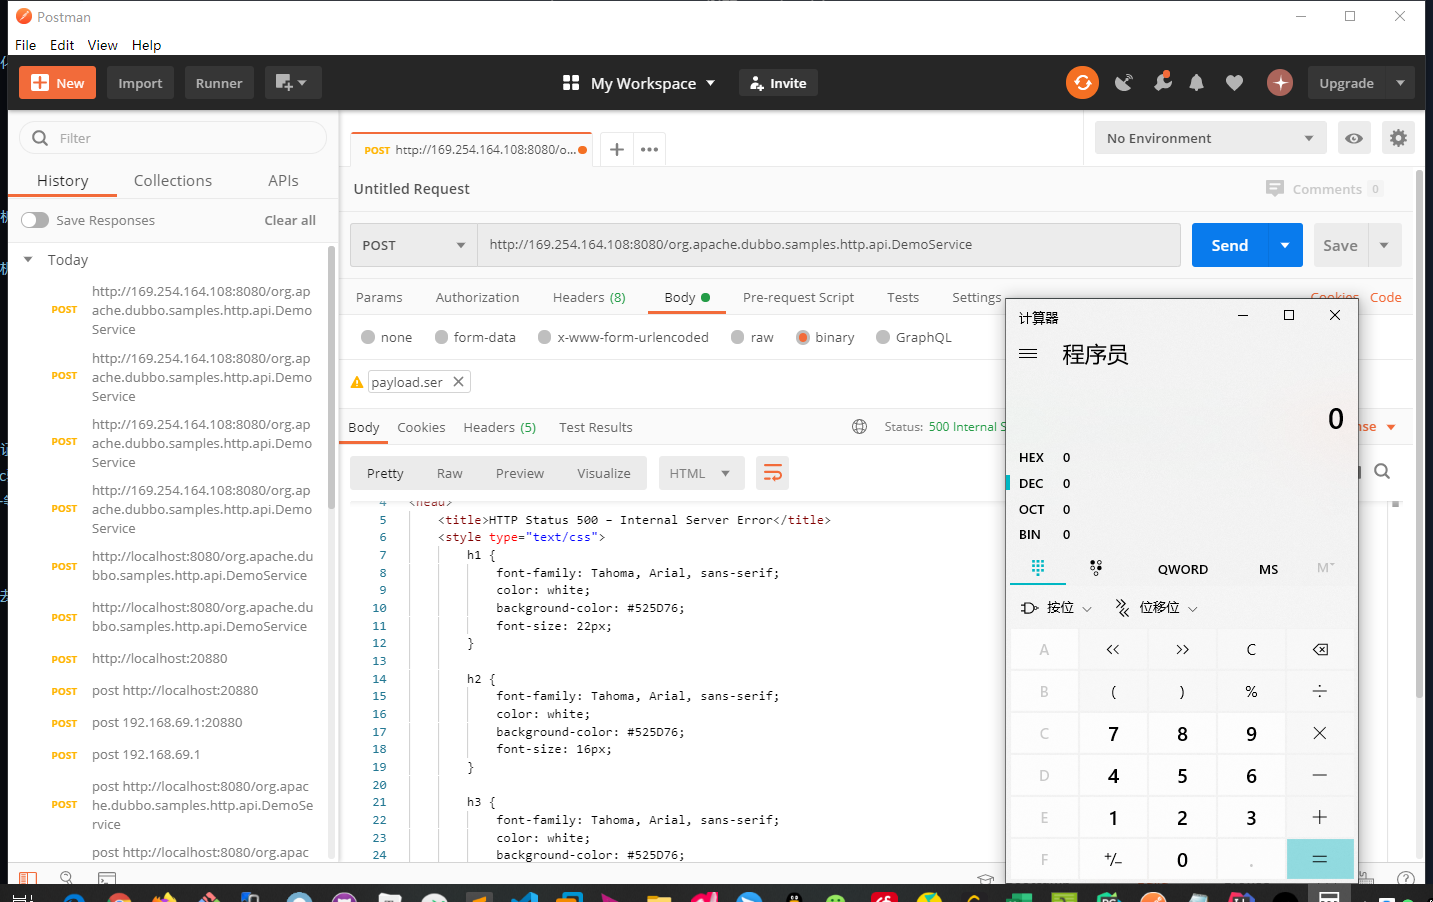Click the Calculator multiply key
1433x902 pixels.
point(1320,734)
